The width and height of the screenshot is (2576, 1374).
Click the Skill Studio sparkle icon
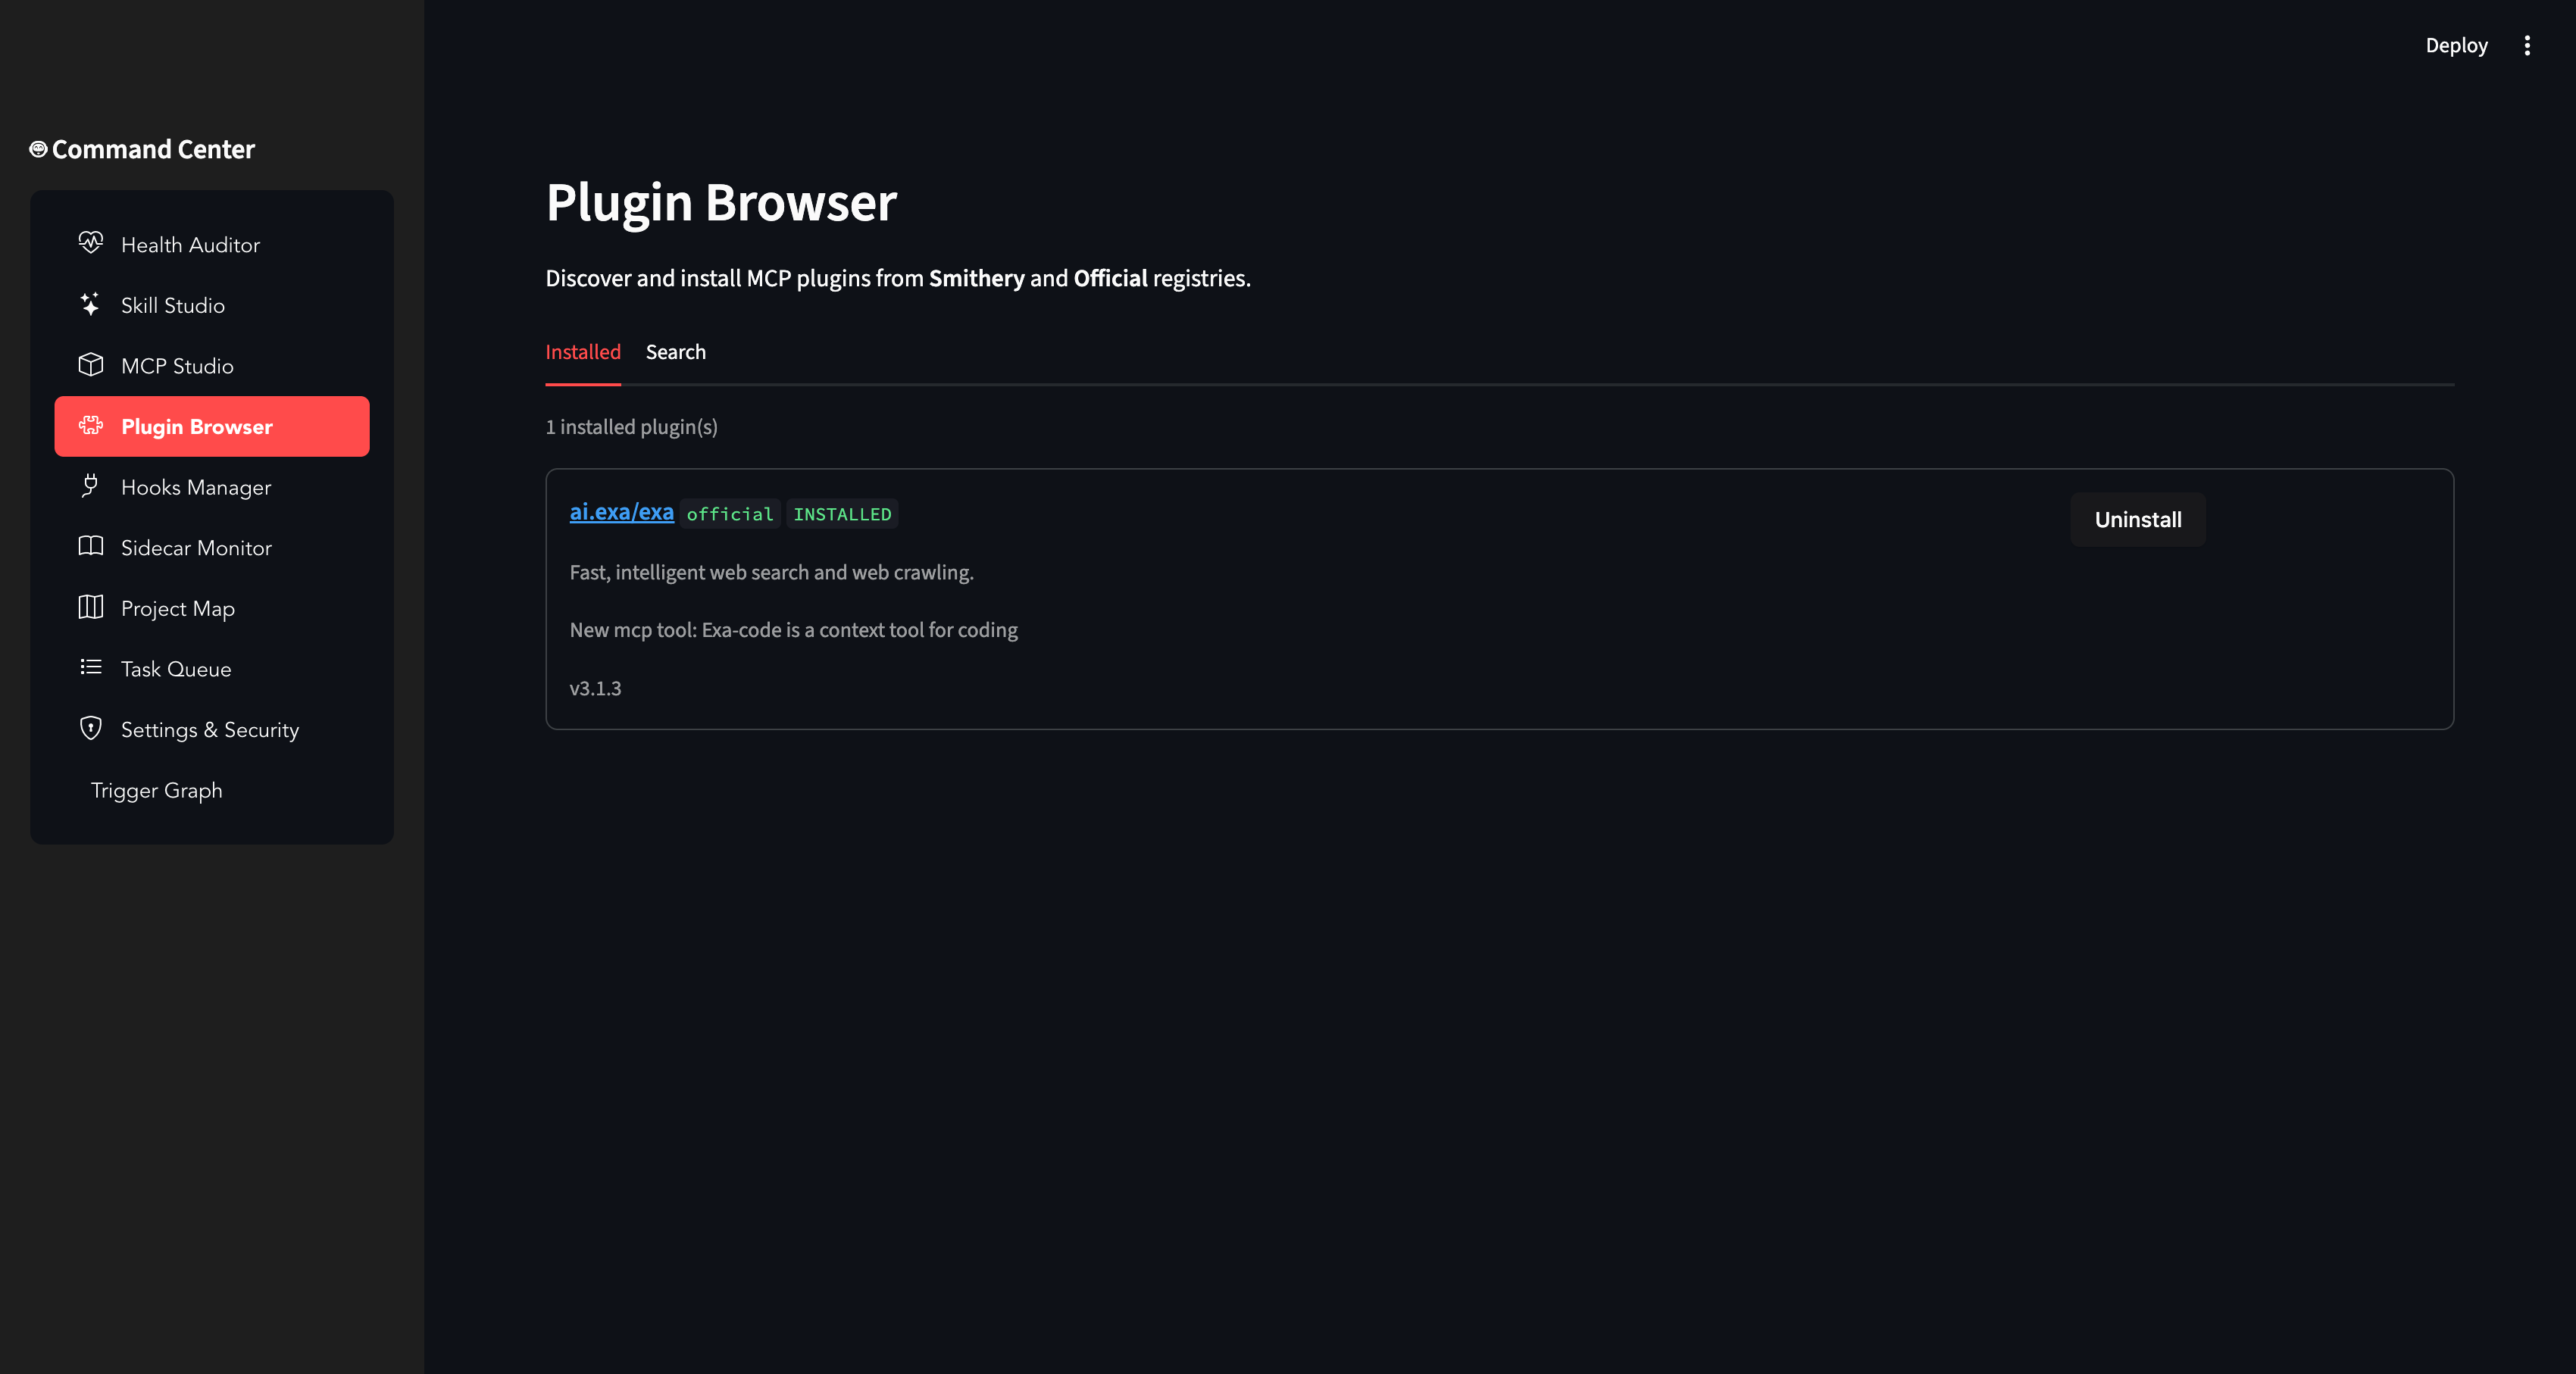[x=91, y=304]
